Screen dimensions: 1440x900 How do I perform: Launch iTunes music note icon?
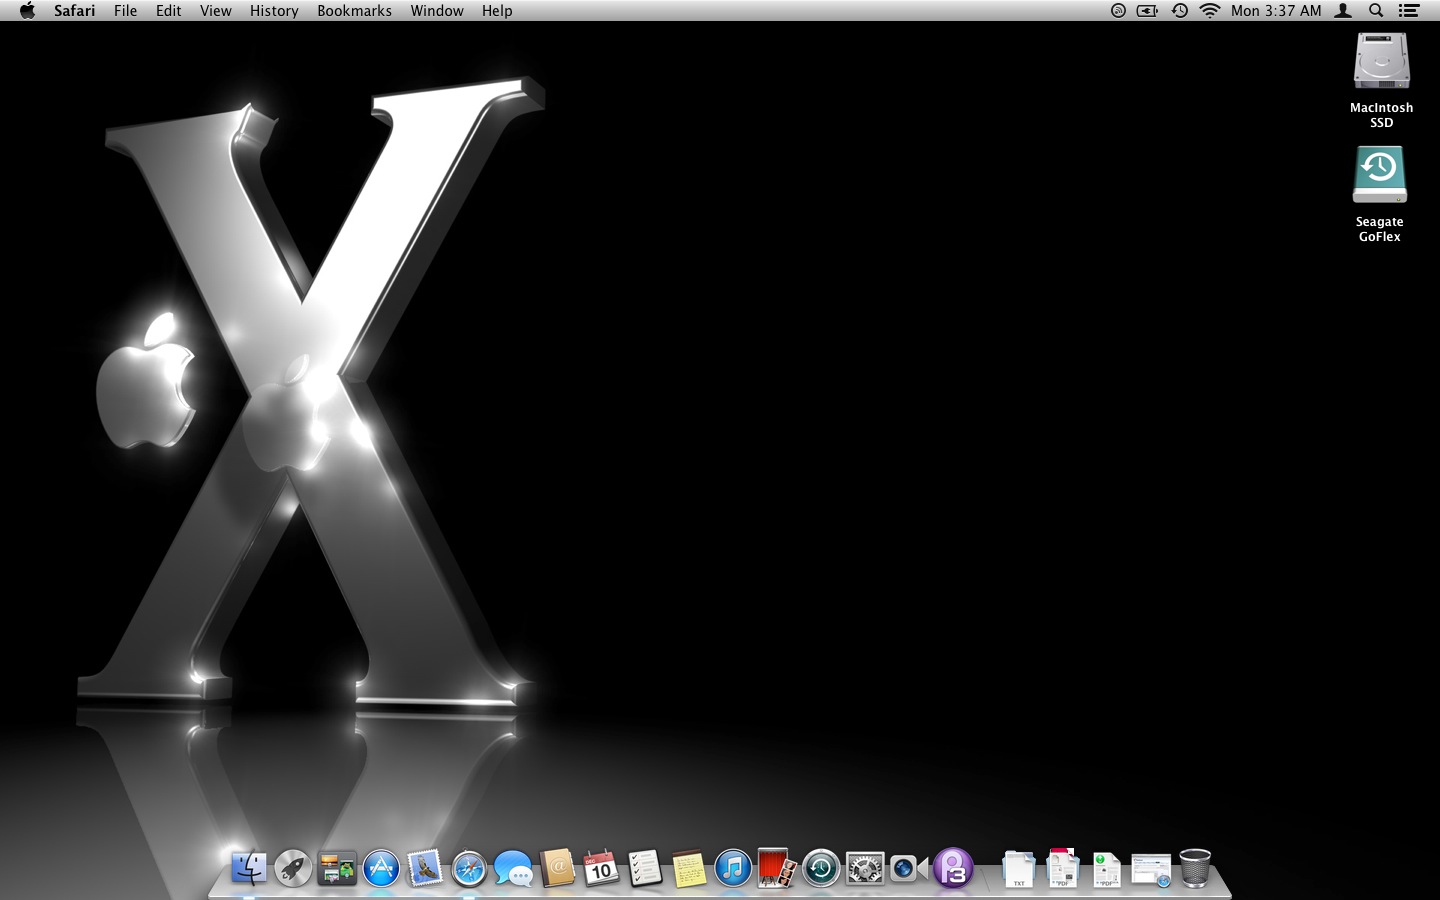(733, 868)
